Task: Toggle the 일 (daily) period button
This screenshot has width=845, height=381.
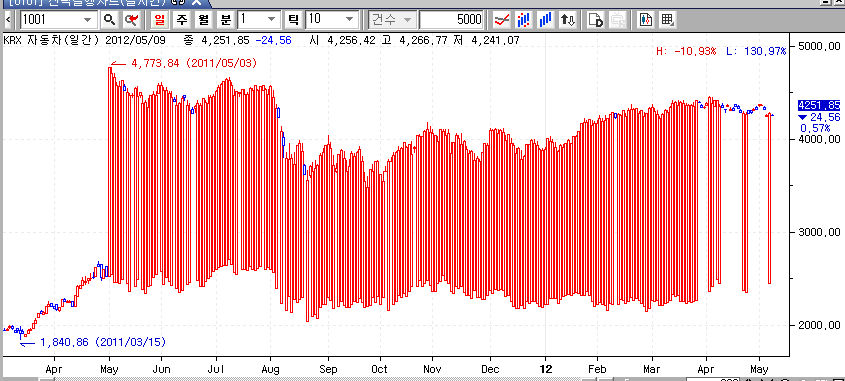Action: [x=160, y=20]
